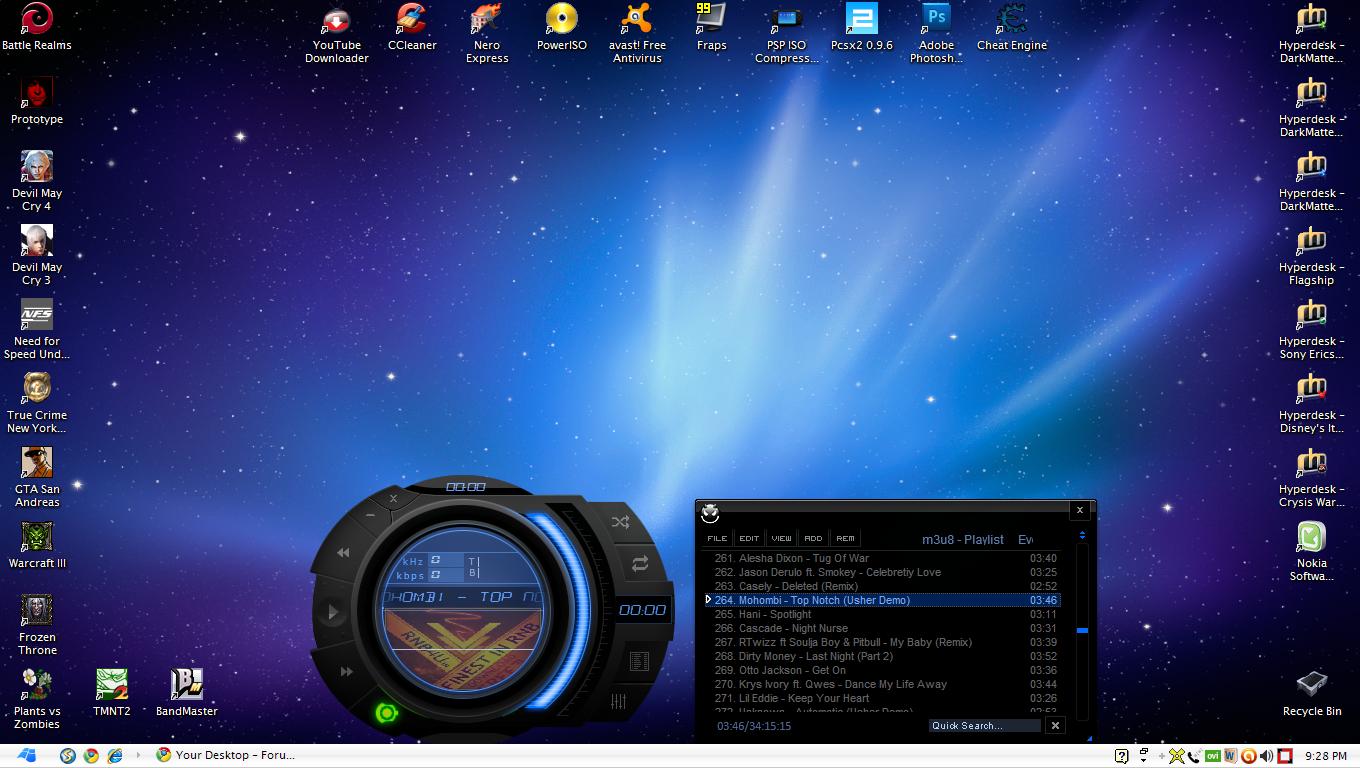Click the Quick Search field
Viewport: 1360px width, 768px height.
[x=985, y=726]
